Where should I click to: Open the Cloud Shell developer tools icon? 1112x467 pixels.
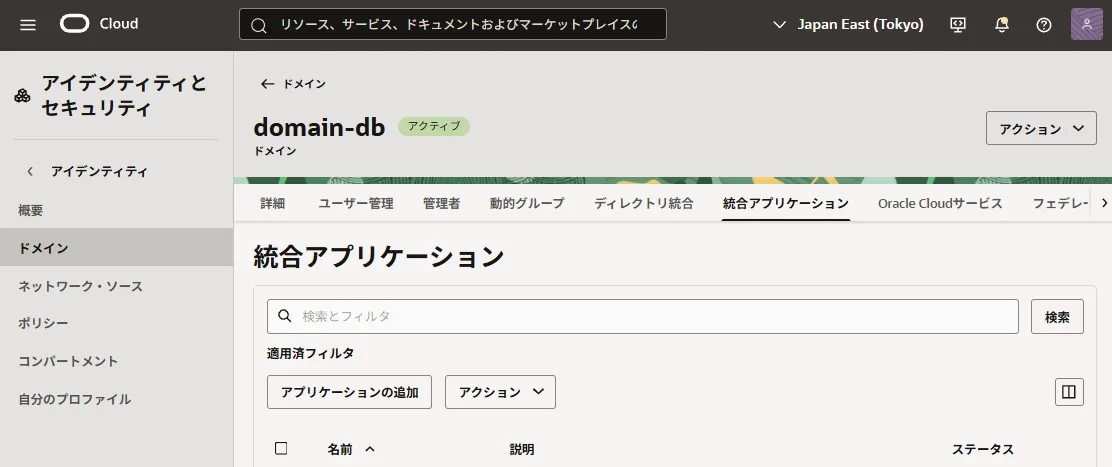(x=957, y=25)
